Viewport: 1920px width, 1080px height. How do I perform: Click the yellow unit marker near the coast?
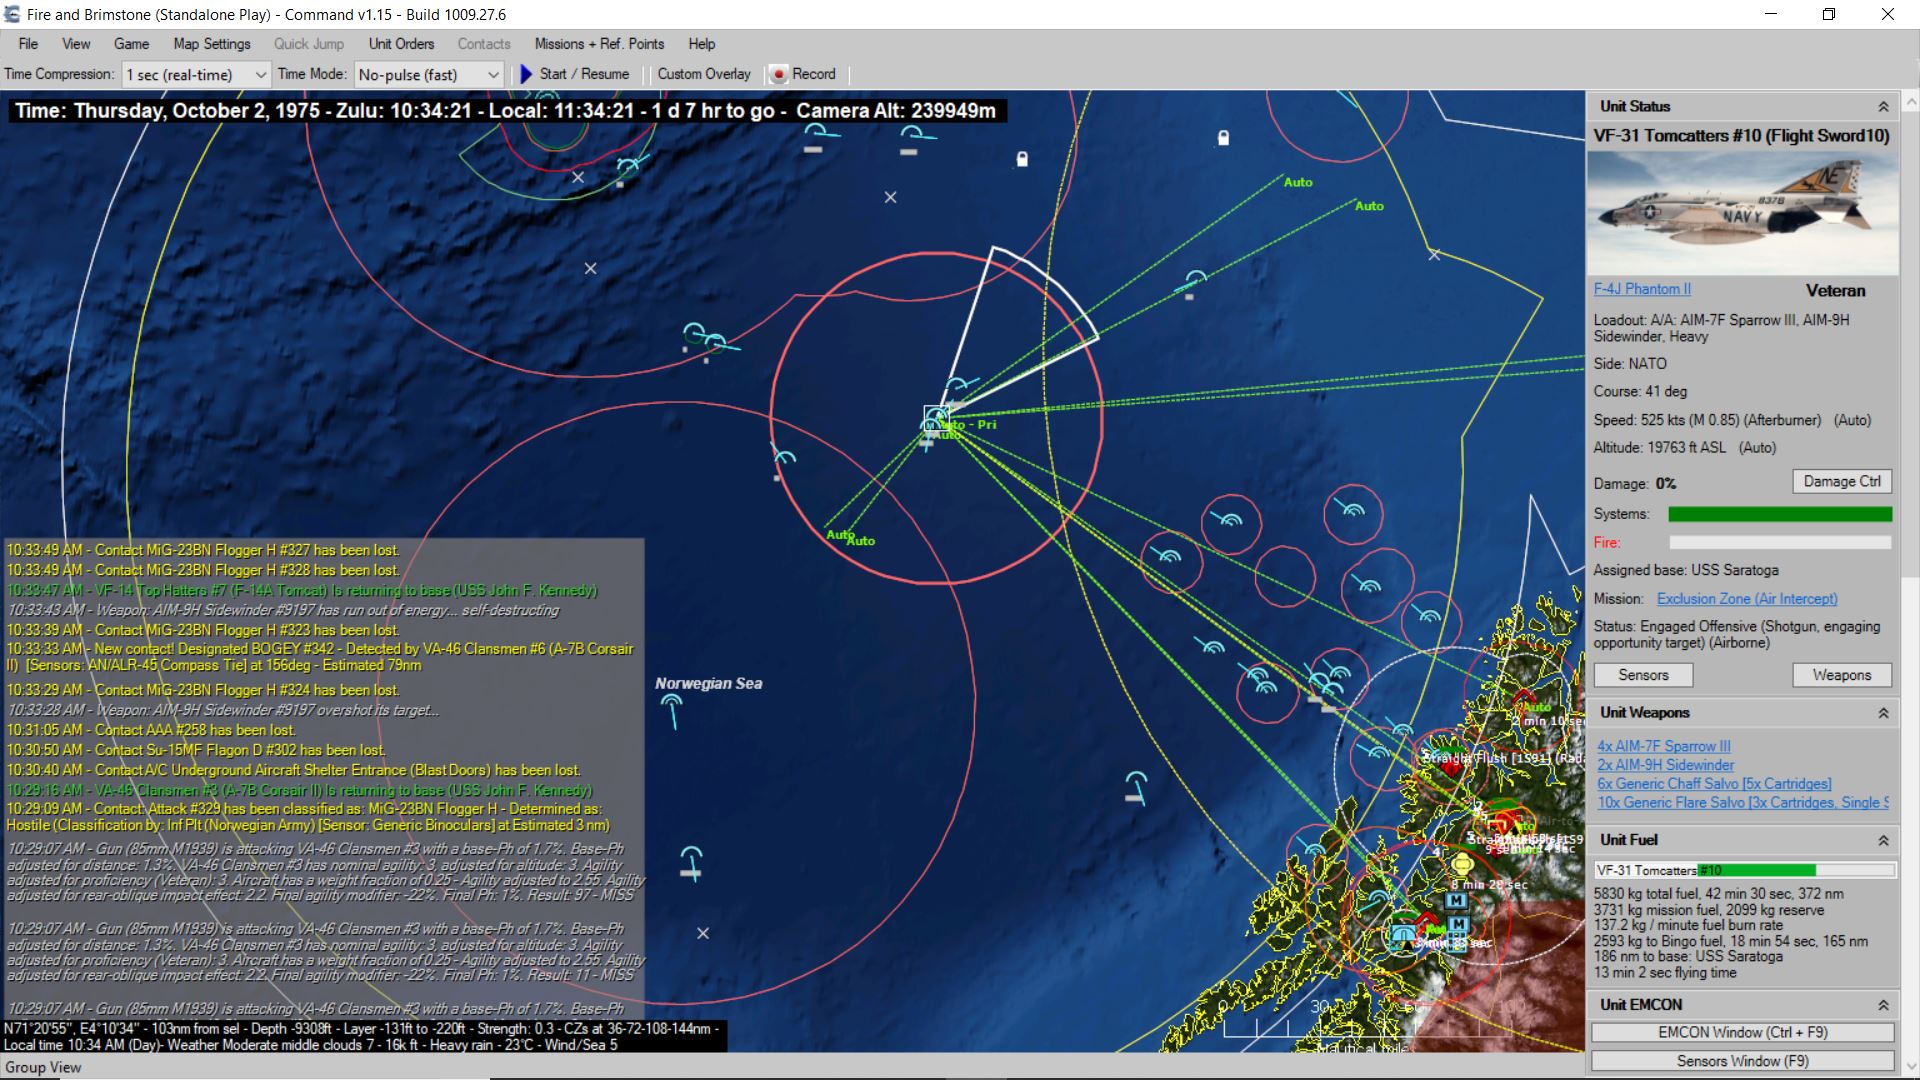click(x=1462, y=864)
